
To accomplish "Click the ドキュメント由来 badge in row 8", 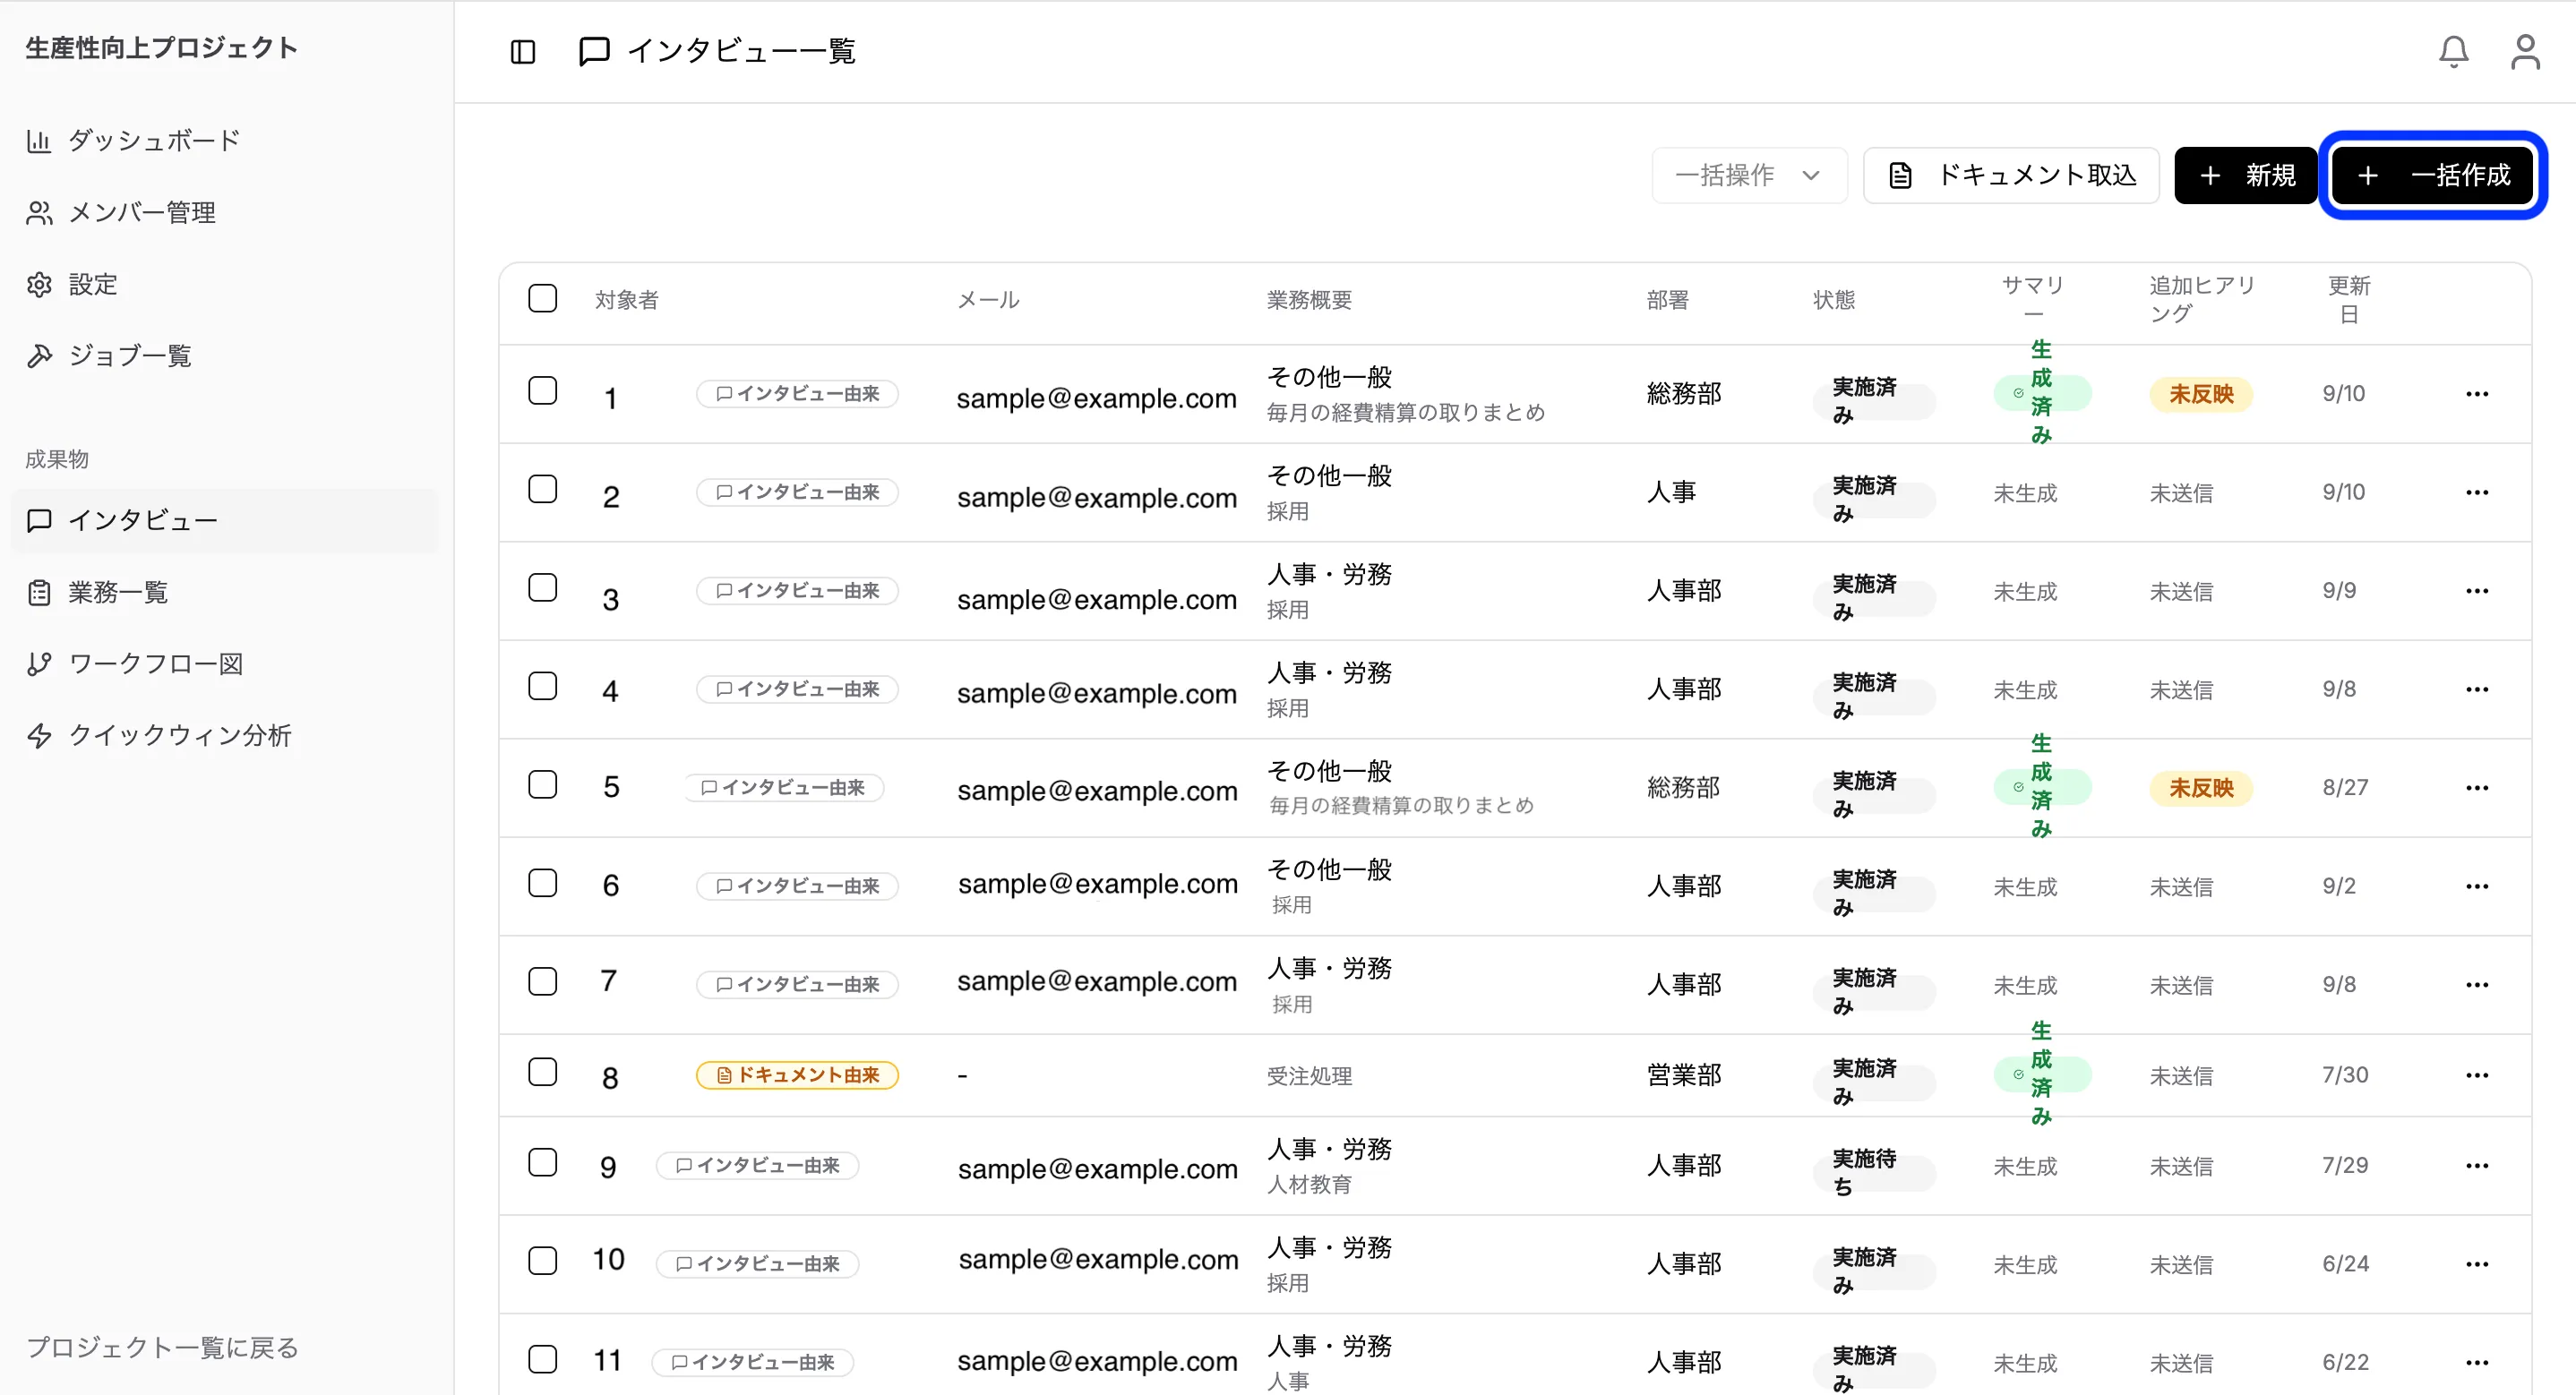I will [x=797, y=1075].
